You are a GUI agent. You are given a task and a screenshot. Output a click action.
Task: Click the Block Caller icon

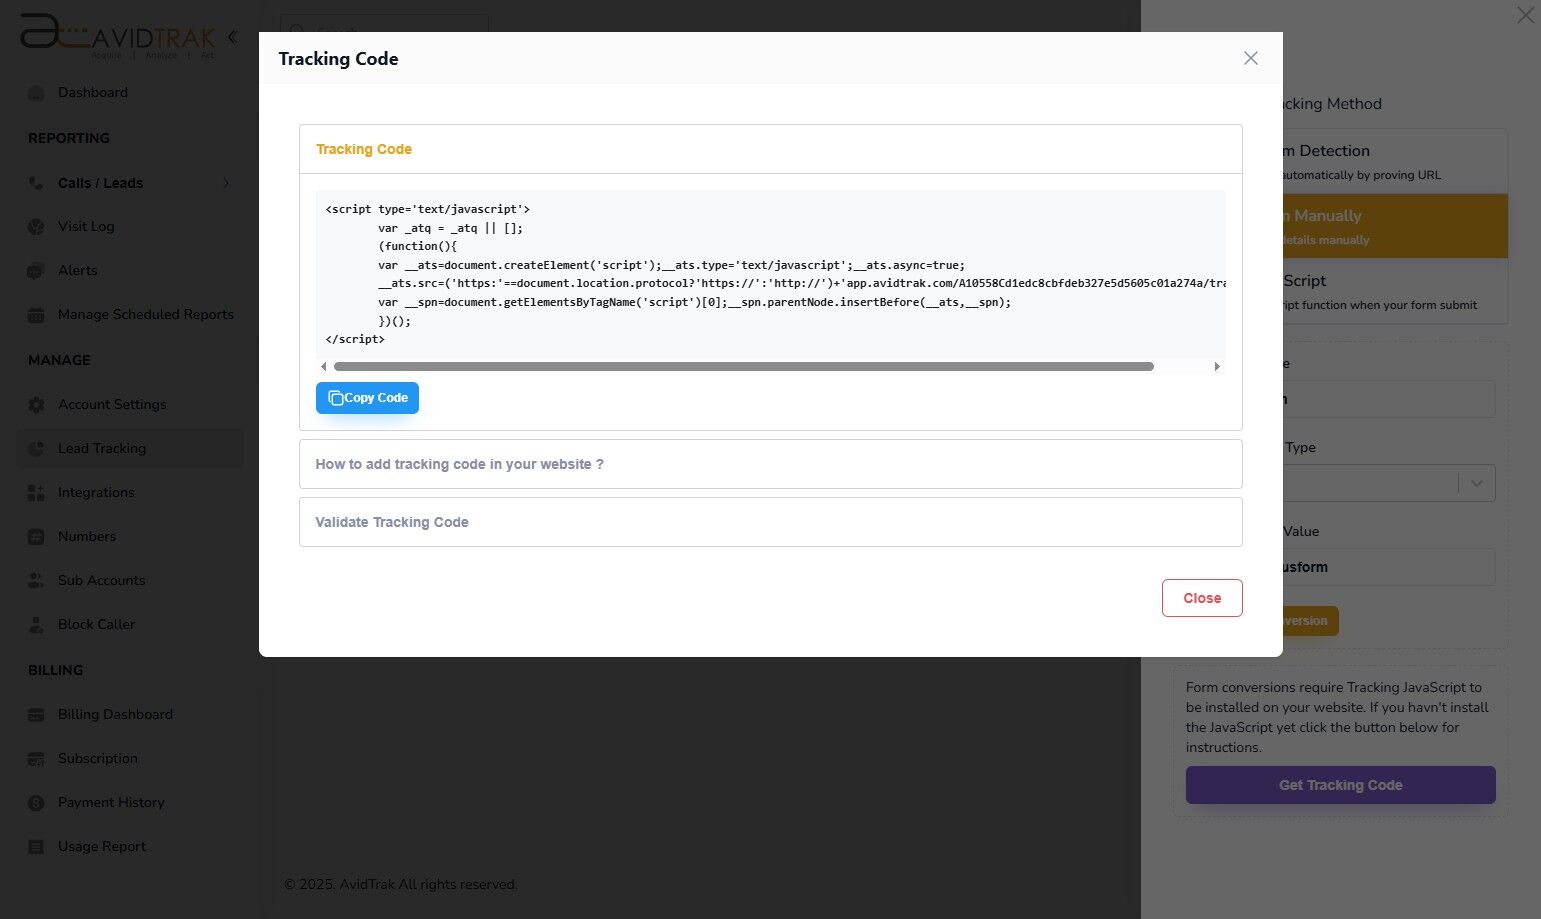(x=36, y=625)
